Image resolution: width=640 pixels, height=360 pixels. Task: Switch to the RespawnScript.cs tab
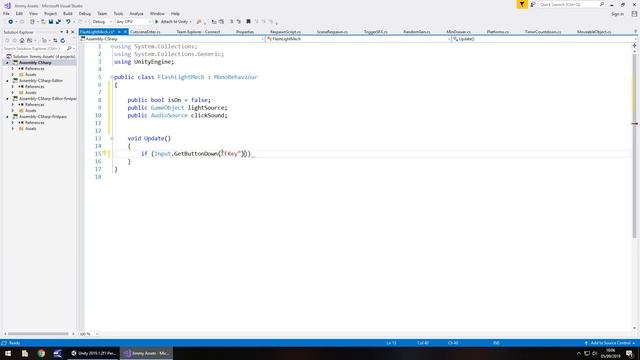point(285,32)
